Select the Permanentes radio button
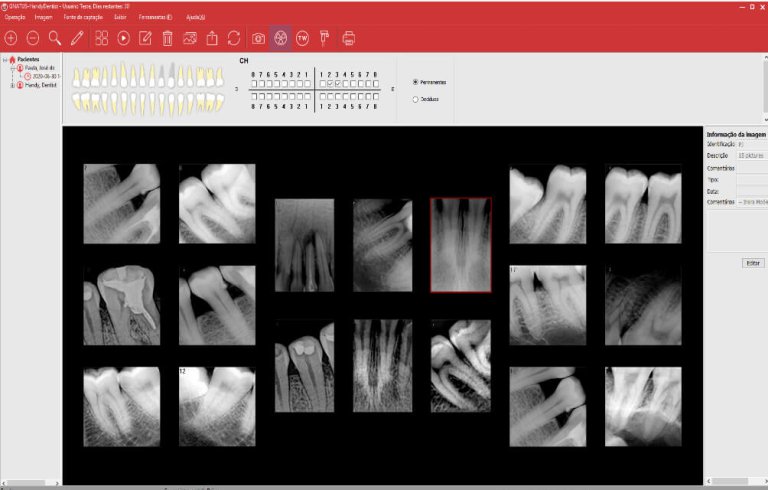 415,82
